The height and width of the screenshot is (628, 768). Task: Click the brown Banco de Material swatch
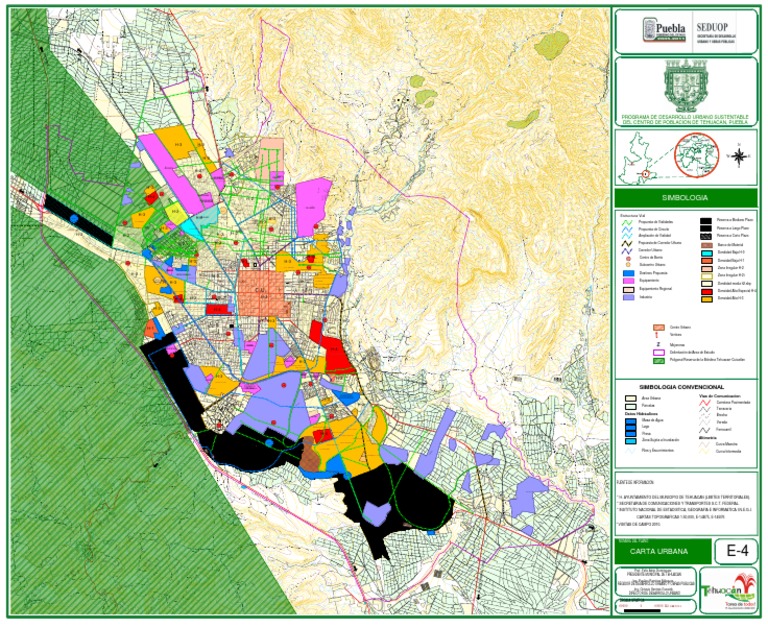coord(706,245)
